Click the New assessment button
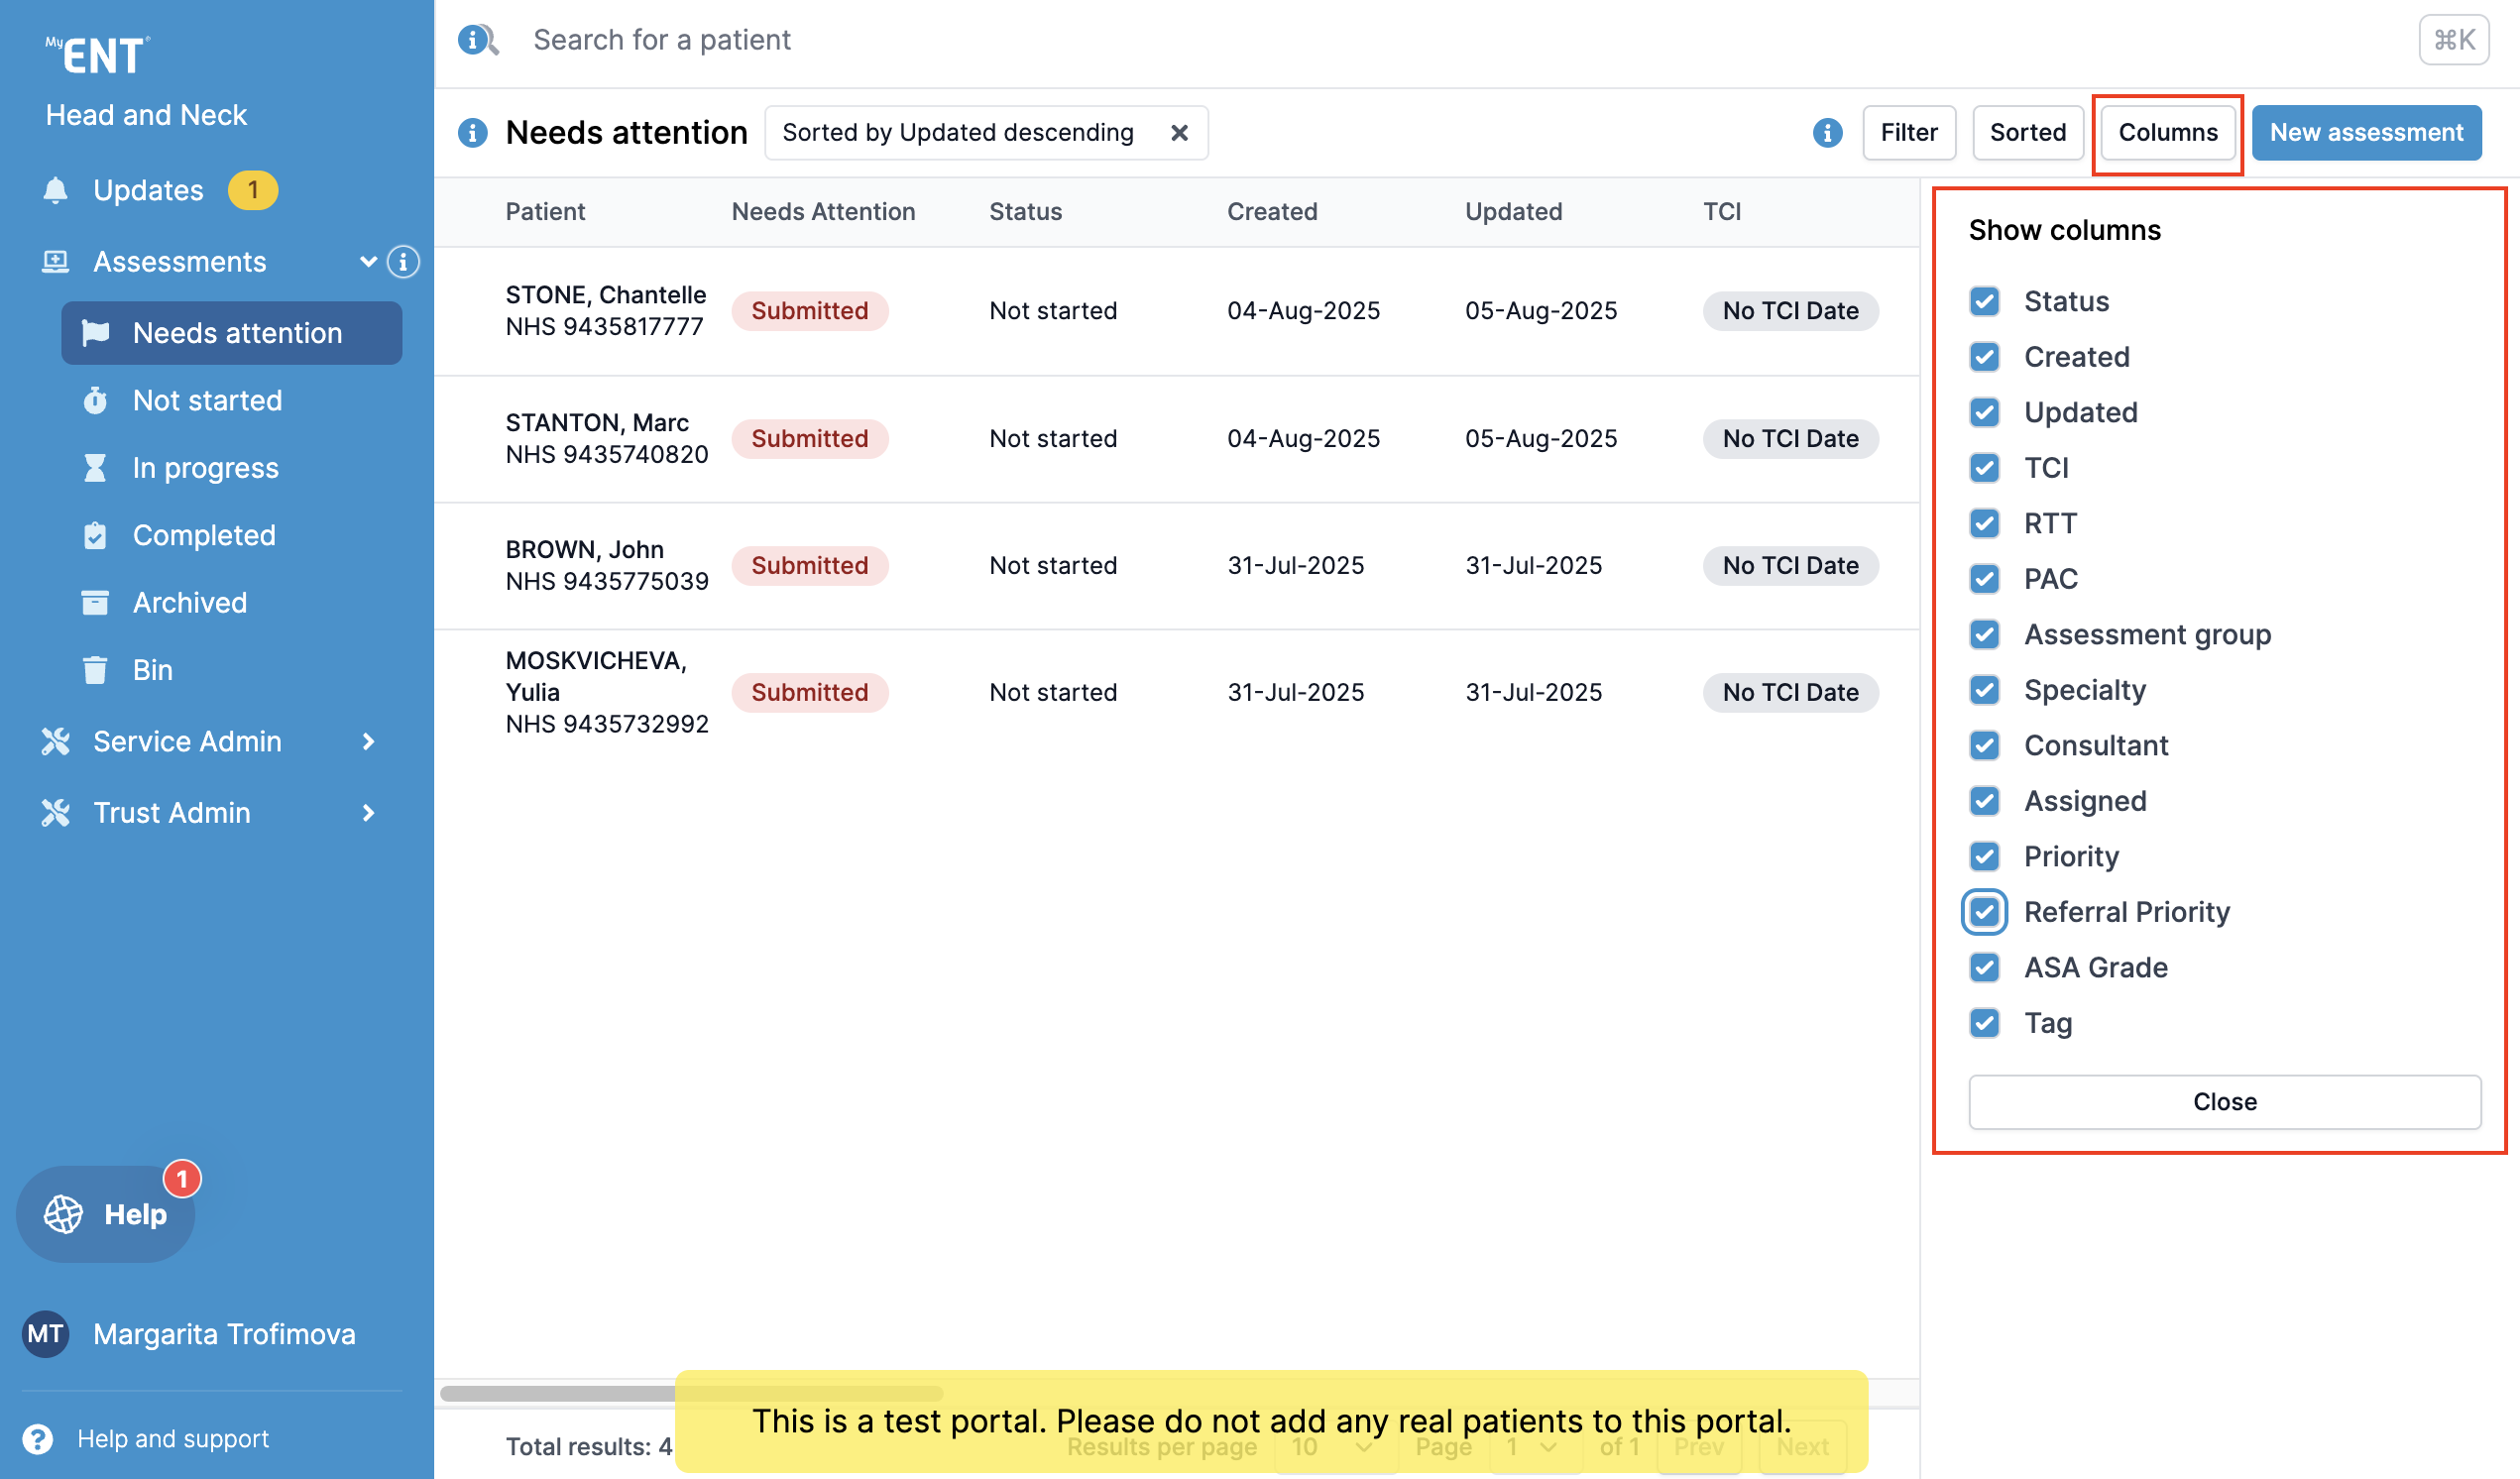 2365,132
